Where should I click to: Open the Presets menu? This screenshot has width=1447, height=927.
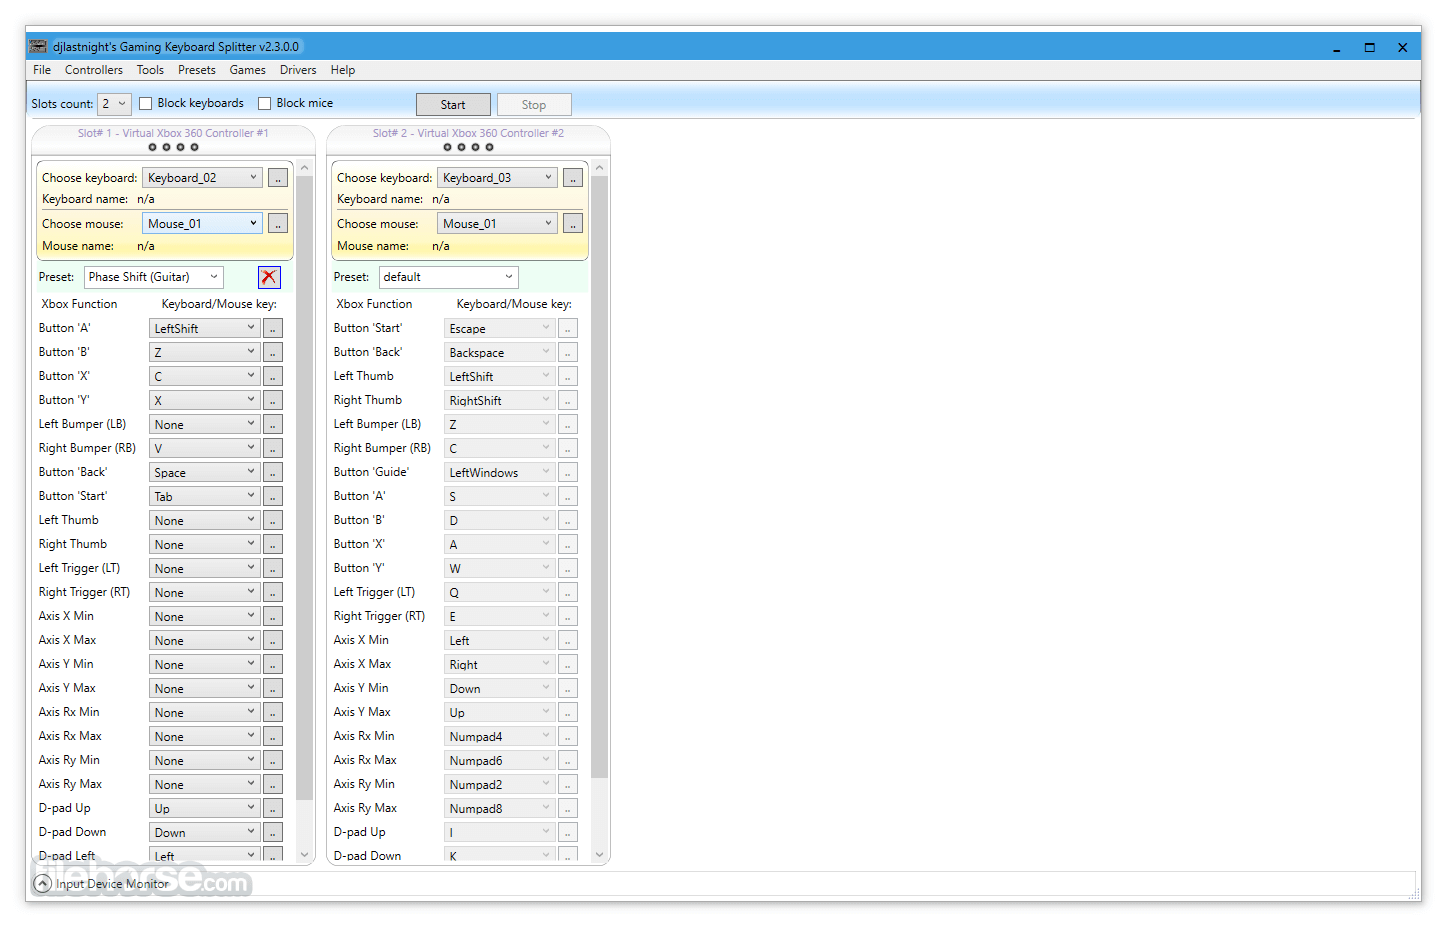point(197,70)
